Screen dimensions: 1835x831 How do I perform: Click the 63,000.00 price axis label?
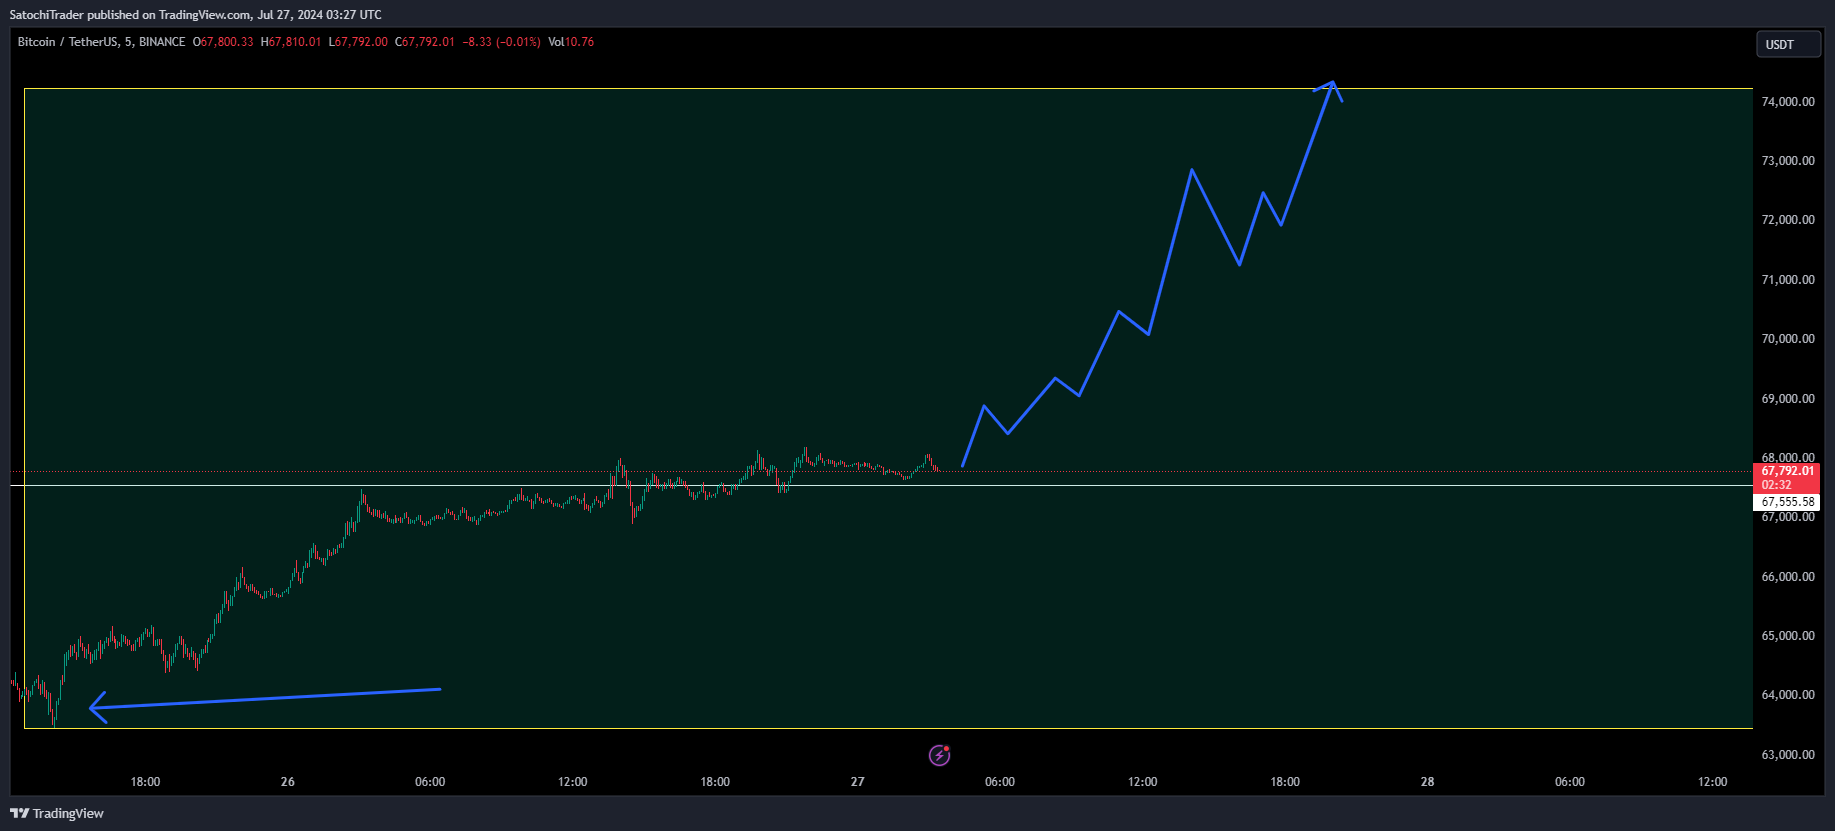[1788, 755]
